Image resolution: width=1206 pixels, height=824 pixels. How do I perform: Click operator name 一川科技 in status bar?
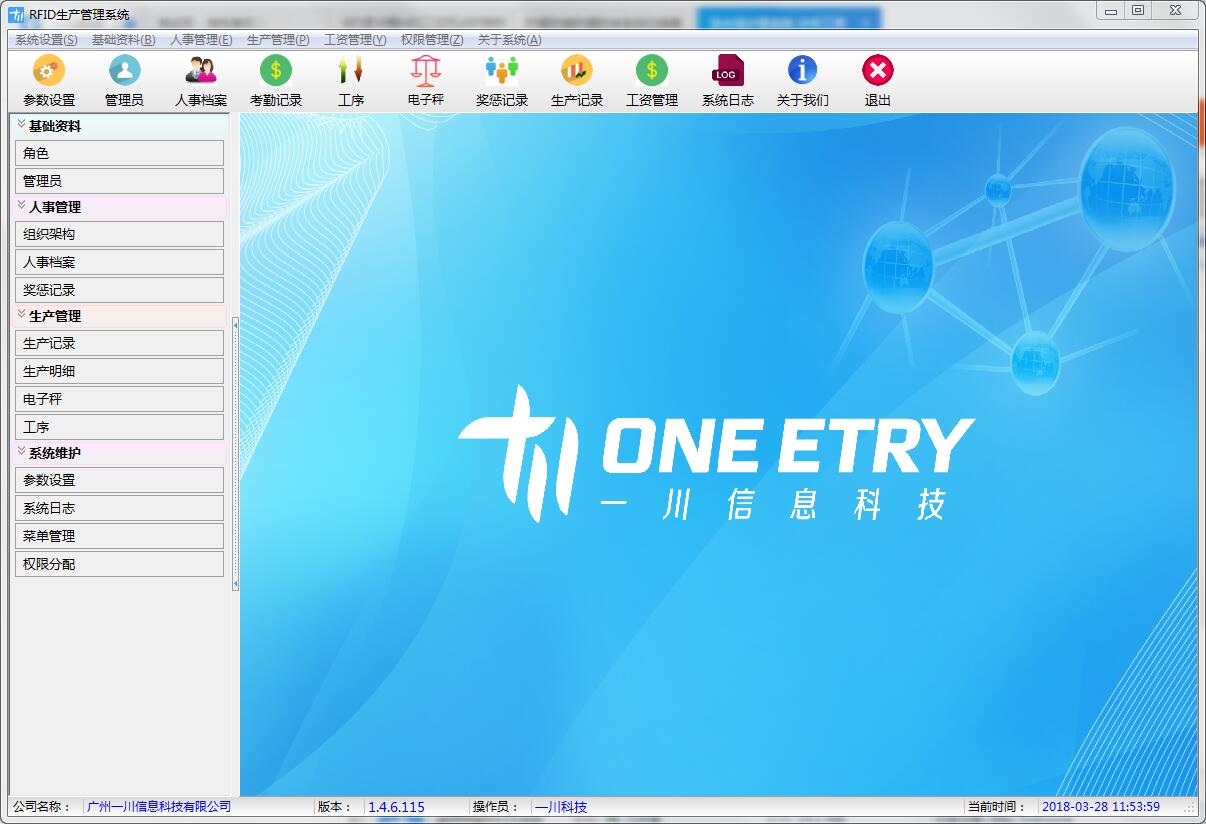[561, 807]
